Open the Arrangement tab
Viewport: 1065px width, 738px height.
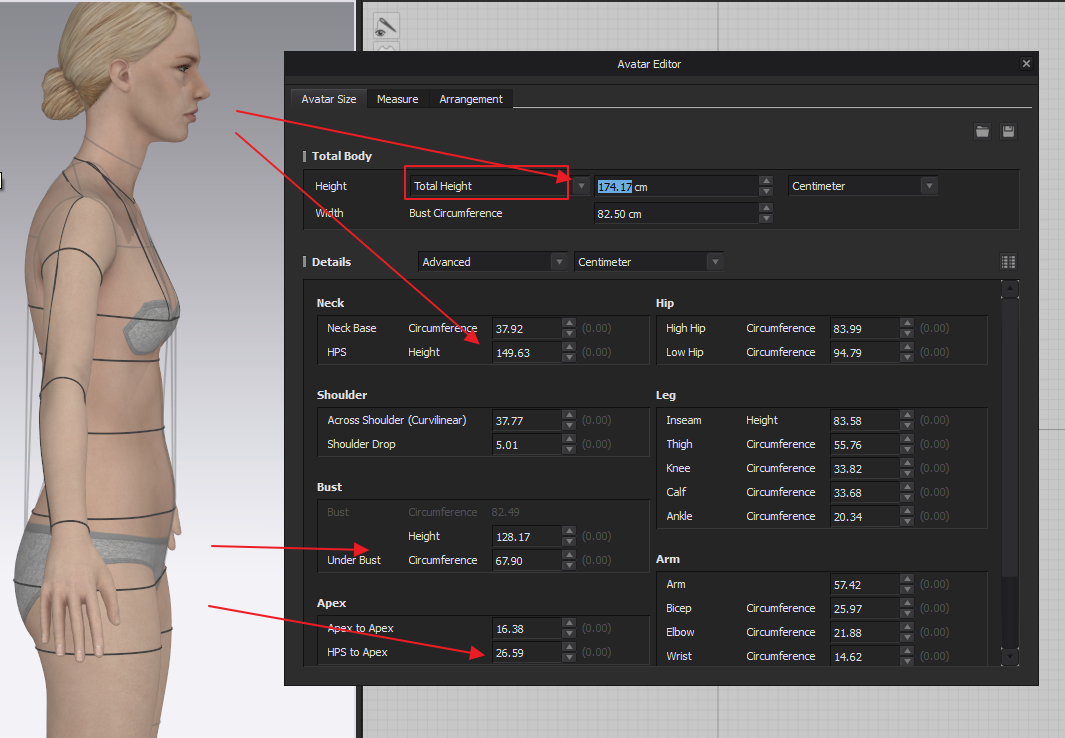(471, 98)
